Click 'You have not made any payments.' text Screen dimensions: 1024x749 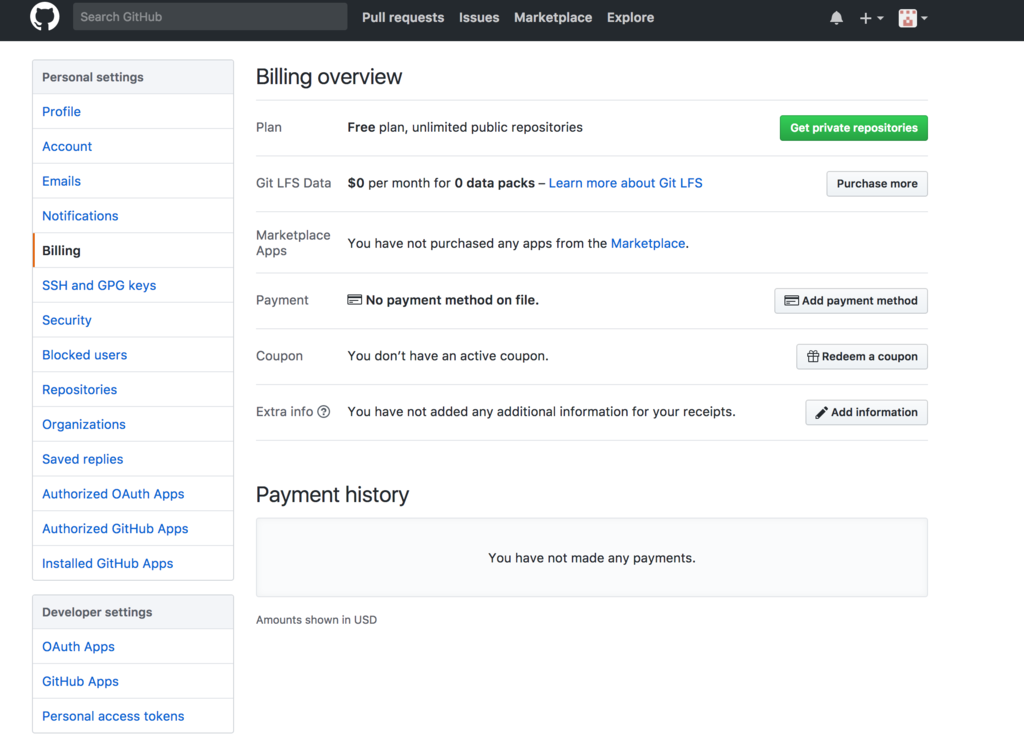click(592, 558)
